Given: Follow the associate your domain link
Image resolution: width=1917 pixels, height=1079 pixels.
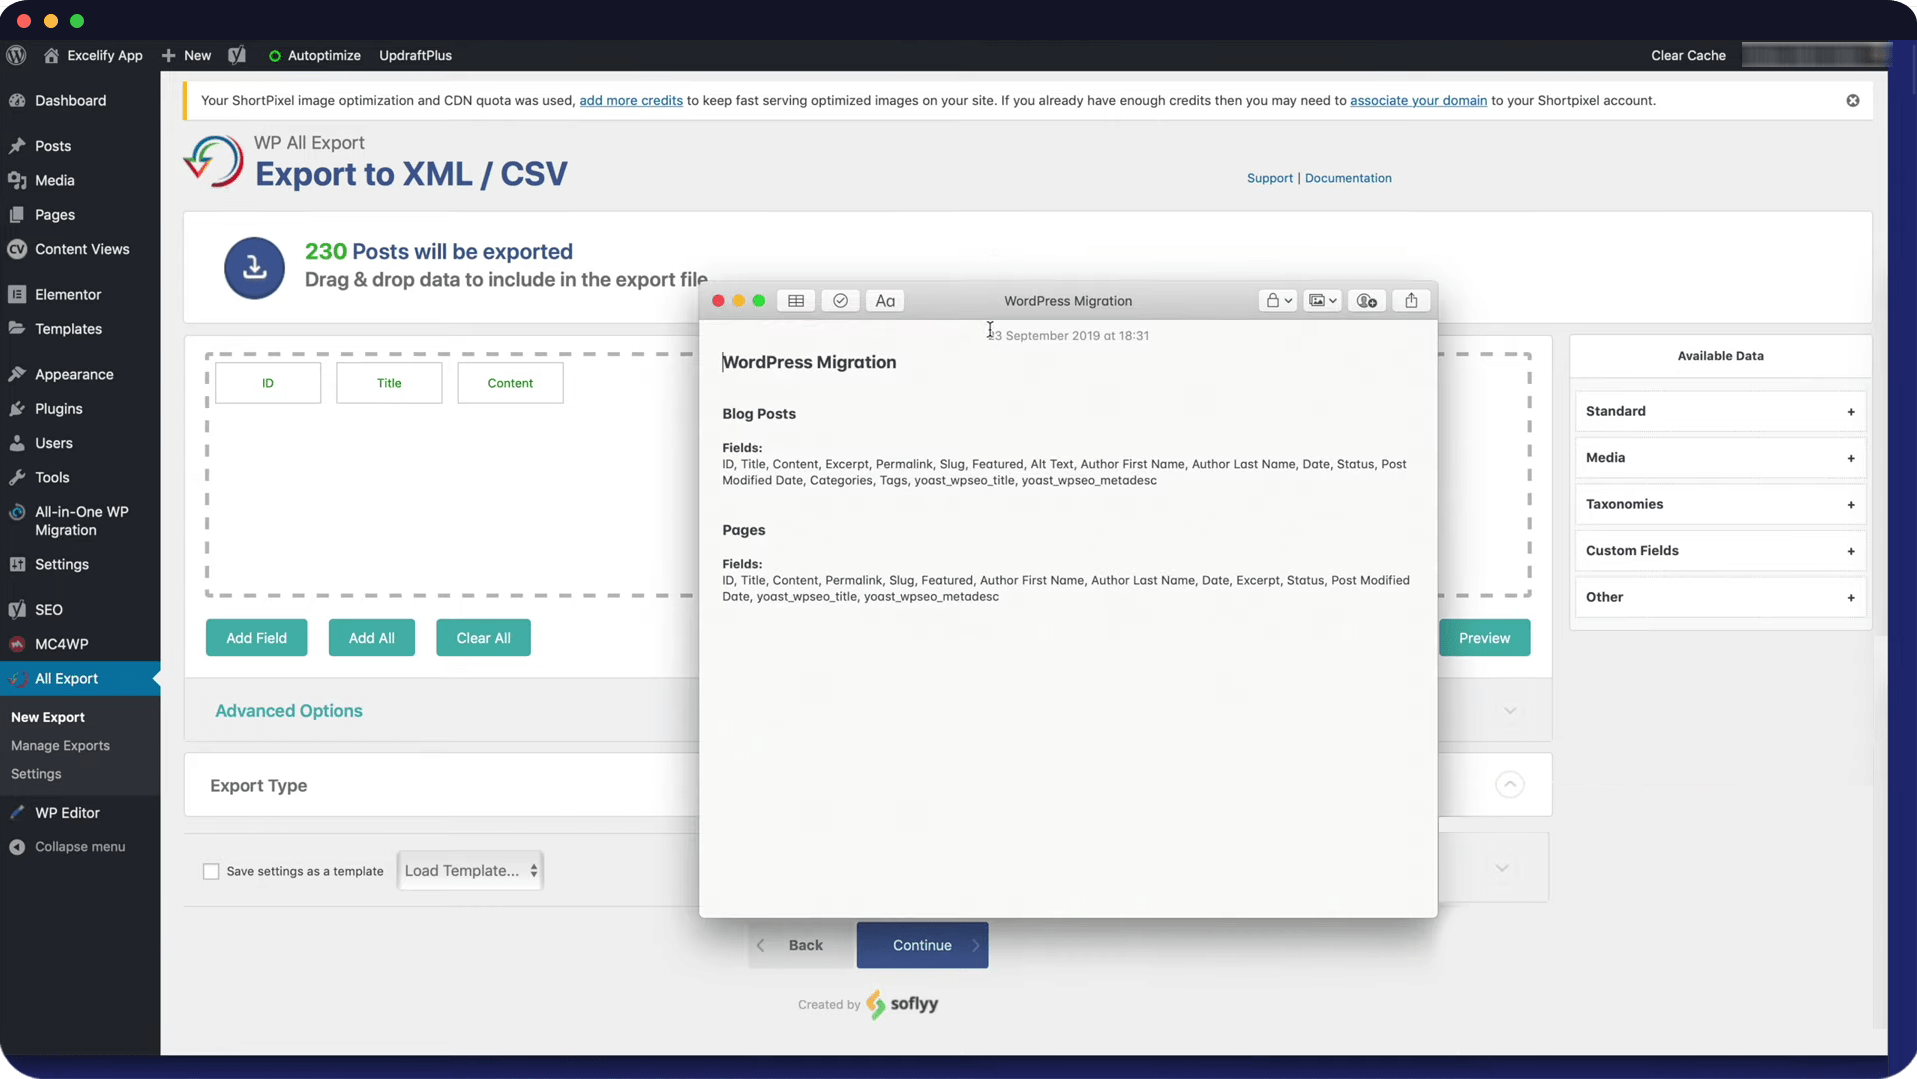Looking at the screenshot, I should (x=1418, y=100).
